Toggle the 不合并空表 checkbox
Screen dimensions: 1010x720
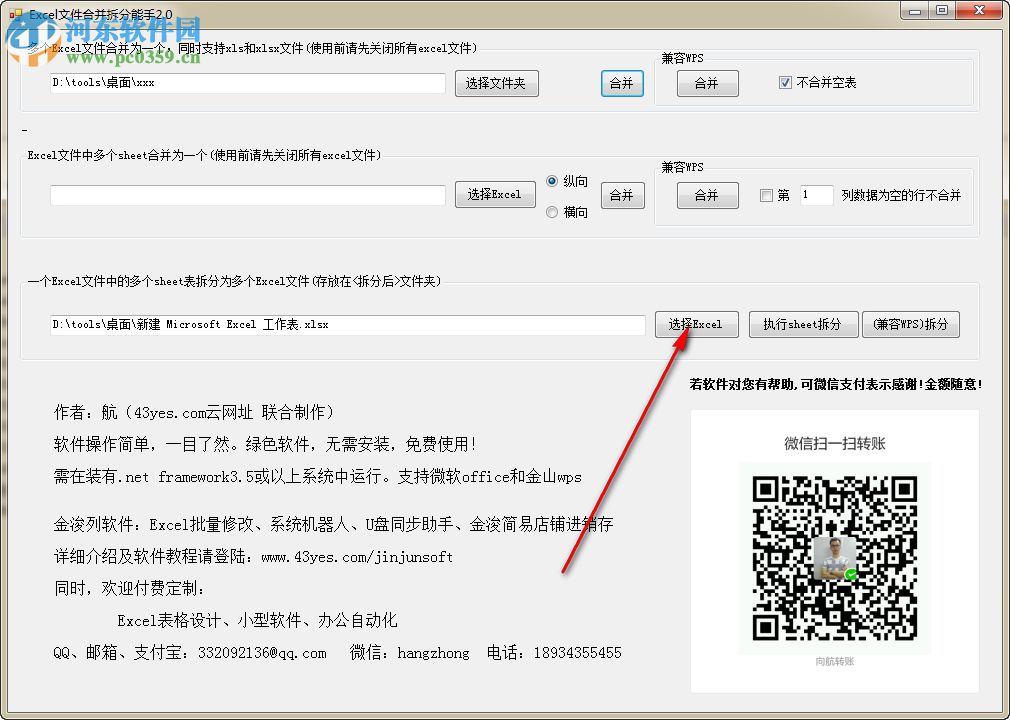point(785,82)
